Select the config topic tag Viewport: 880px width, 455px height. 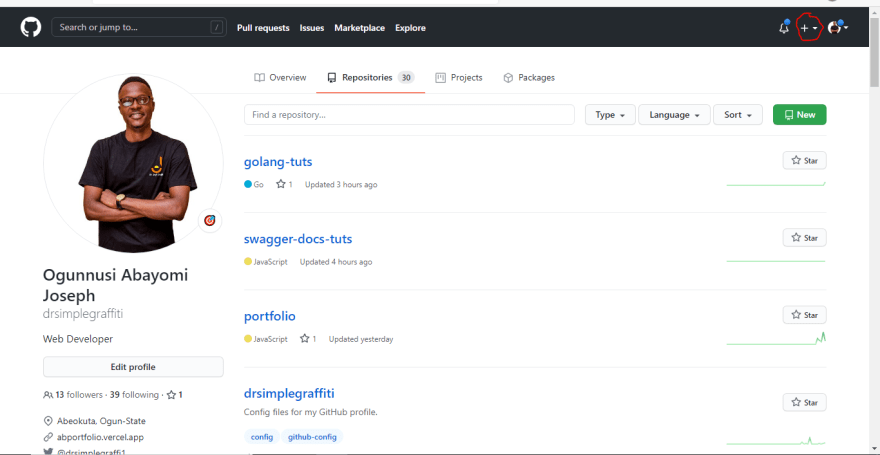262,436
